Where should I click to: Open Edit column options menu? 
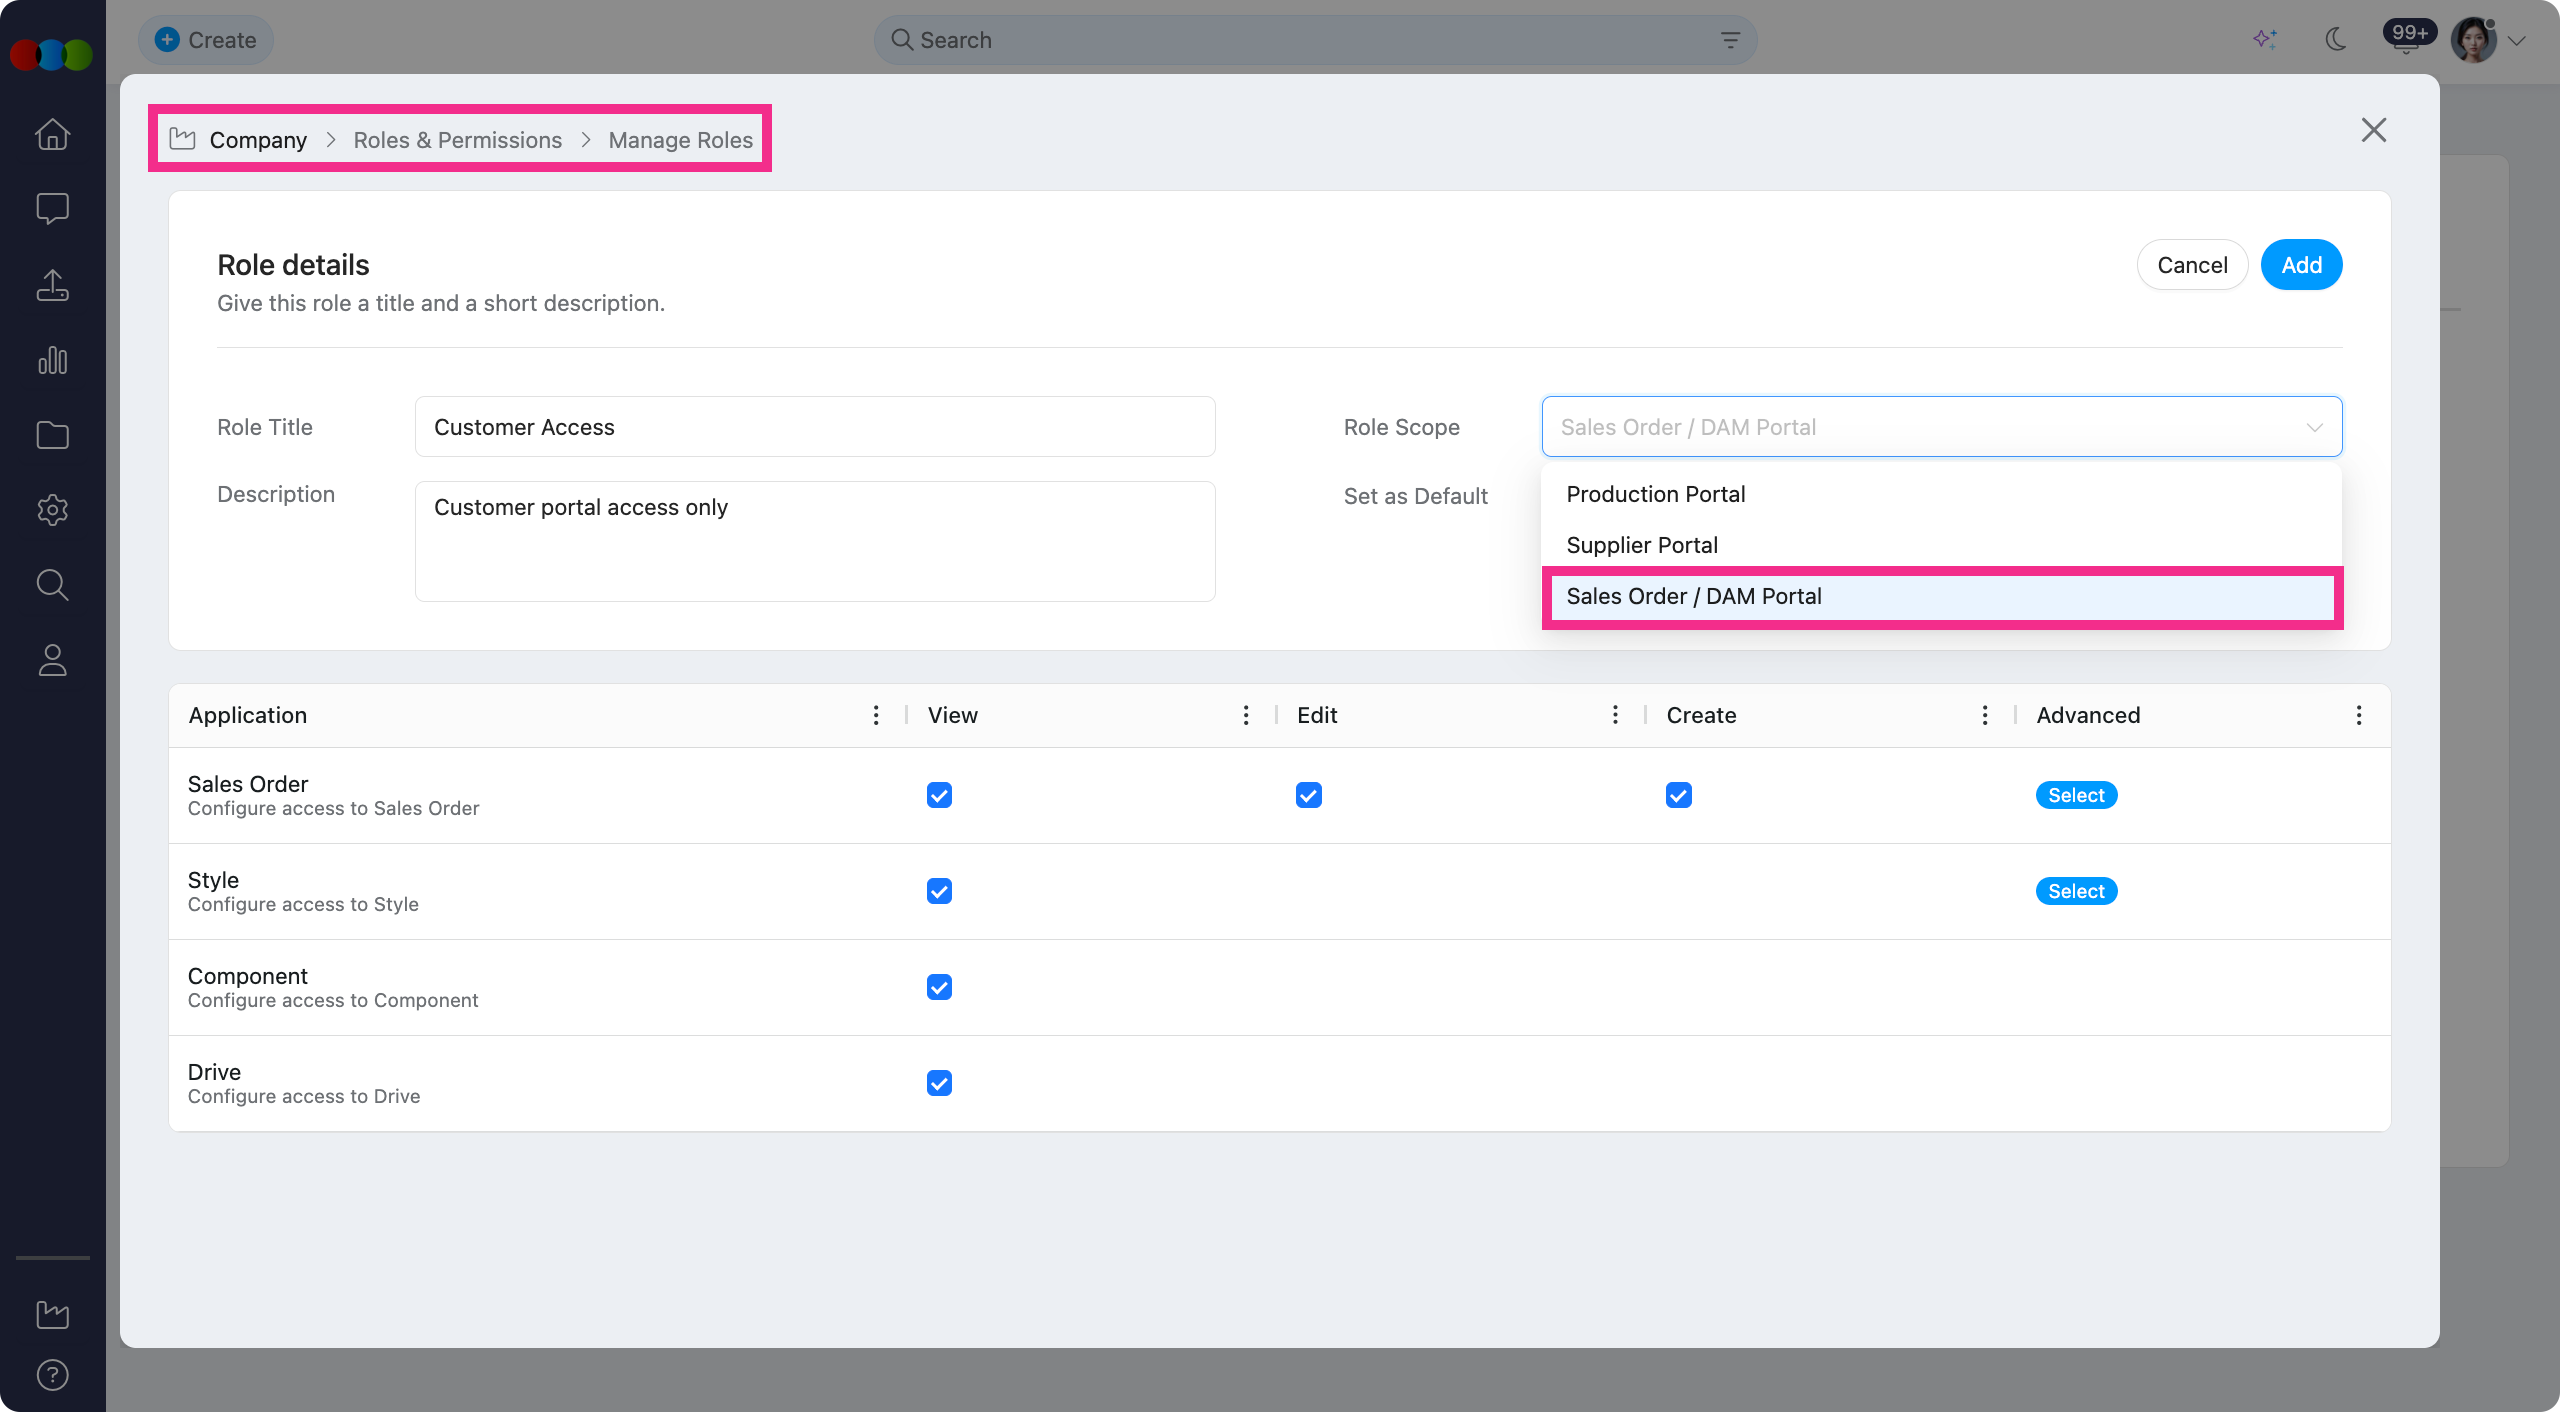1615,715
